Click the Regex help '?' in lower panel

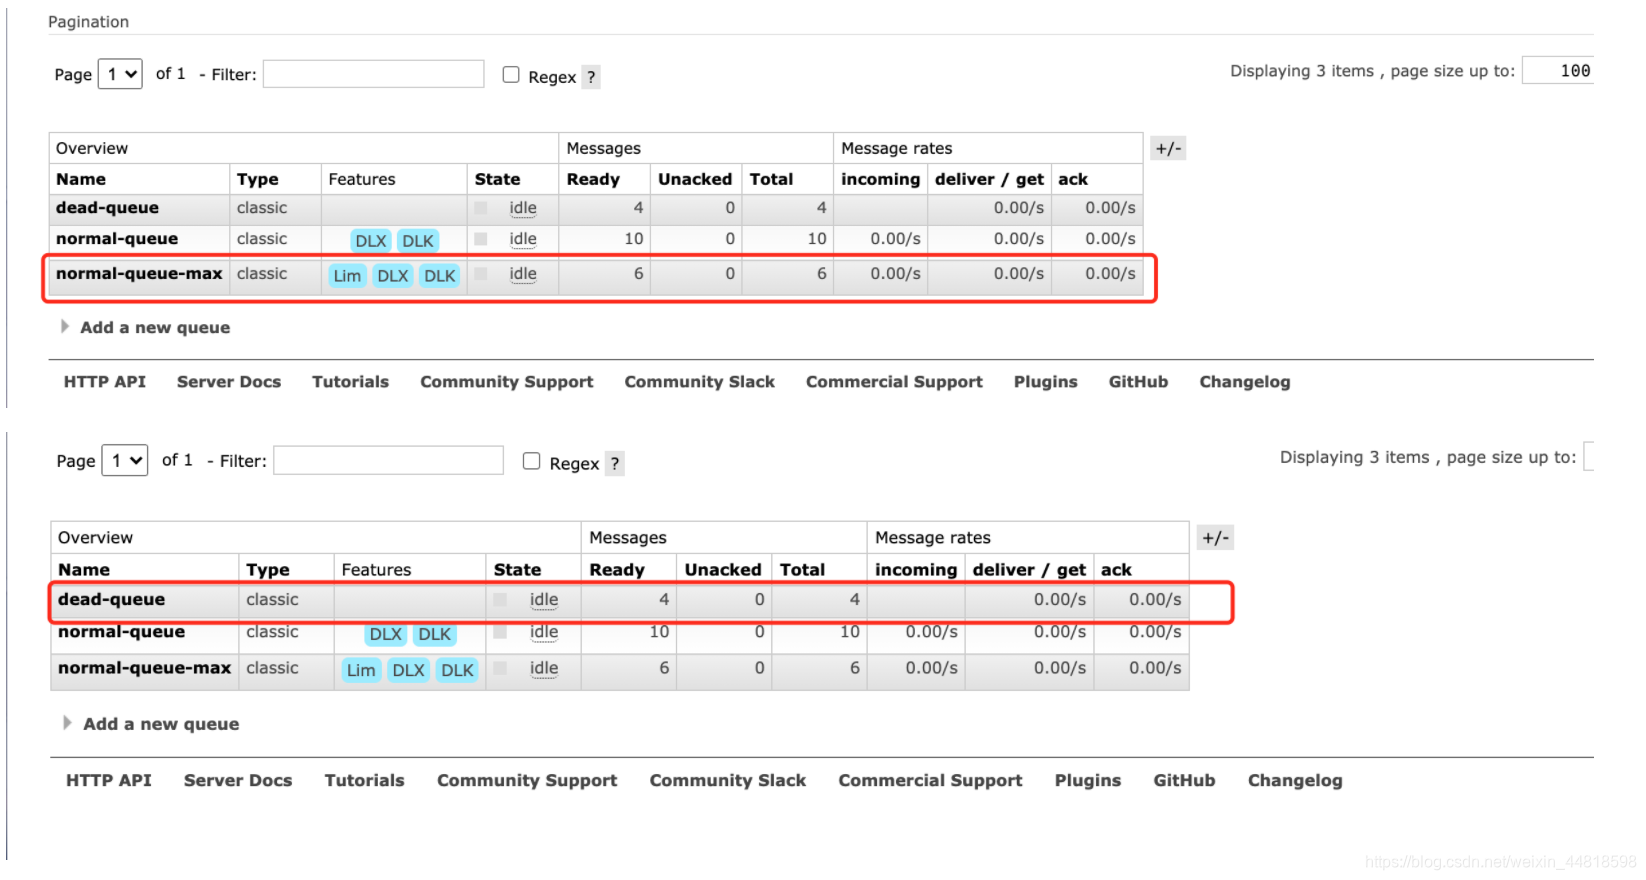tap(615, 464)
